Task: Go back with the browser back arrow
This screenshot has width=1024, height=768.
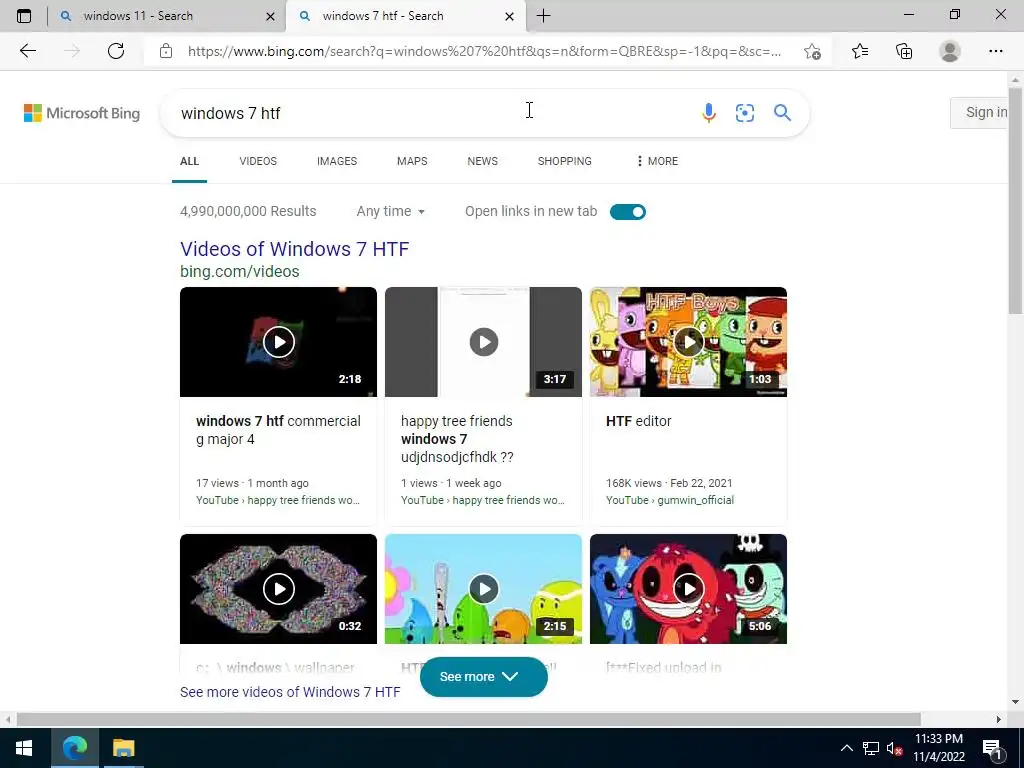Action: click(x=27, y=51)
